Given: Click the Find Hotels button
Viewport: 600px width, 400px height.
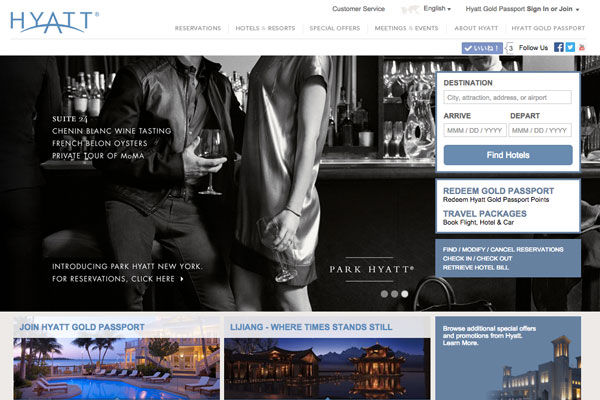Looking at the screenshot, I should click(x=508, y=155).
